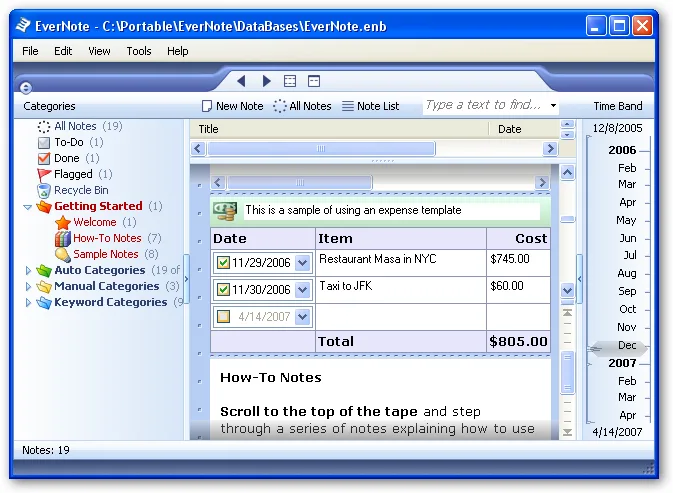The width and height of the screenshot is (673, 493).
Task: Open the View menu
Action: (99, 51)
